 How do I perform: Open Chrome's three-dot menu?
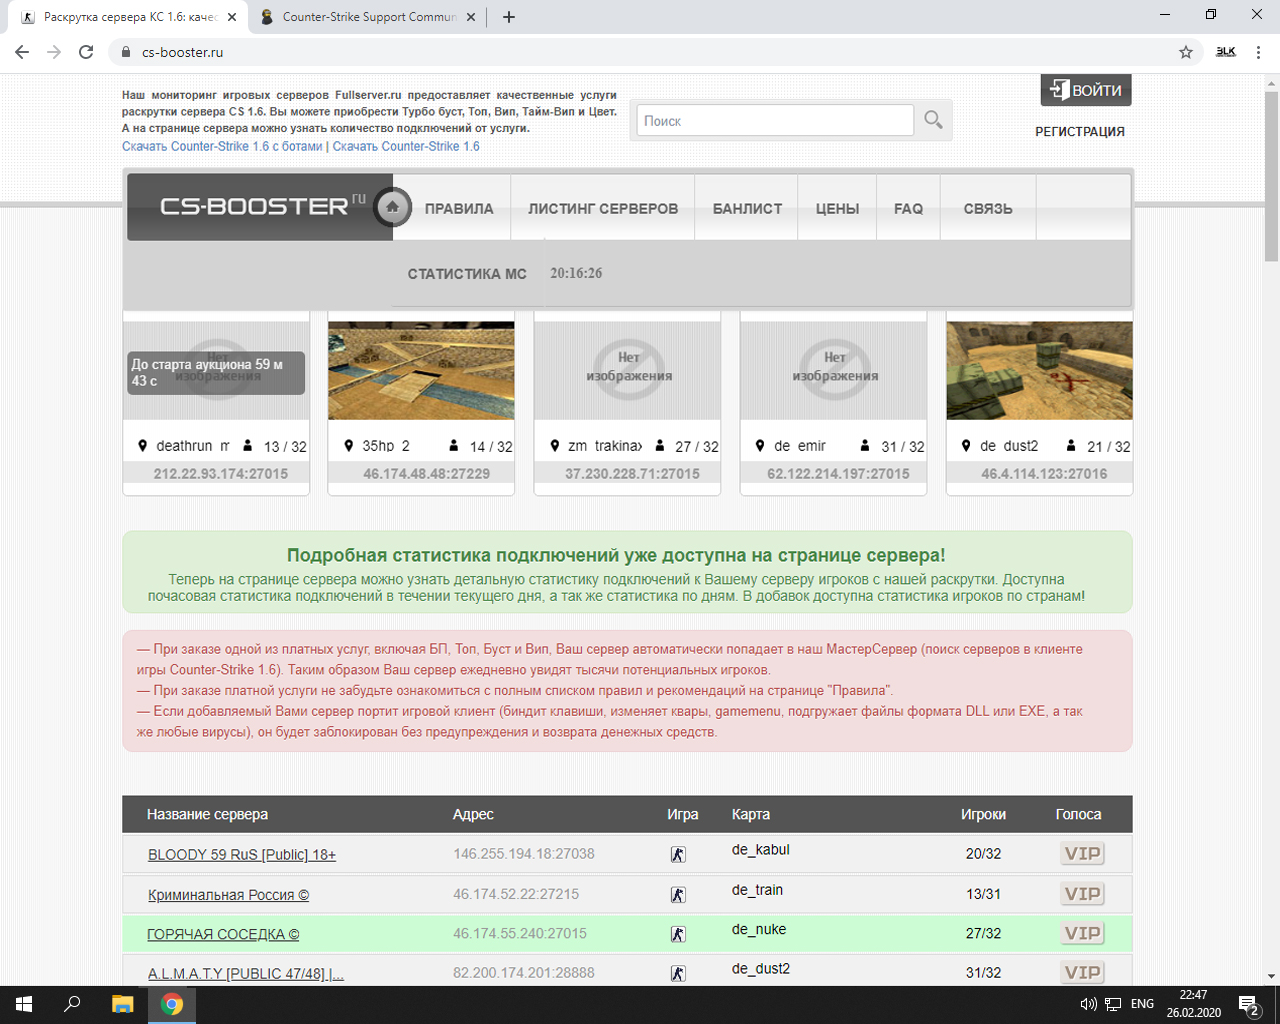(x=1259, y=52)
